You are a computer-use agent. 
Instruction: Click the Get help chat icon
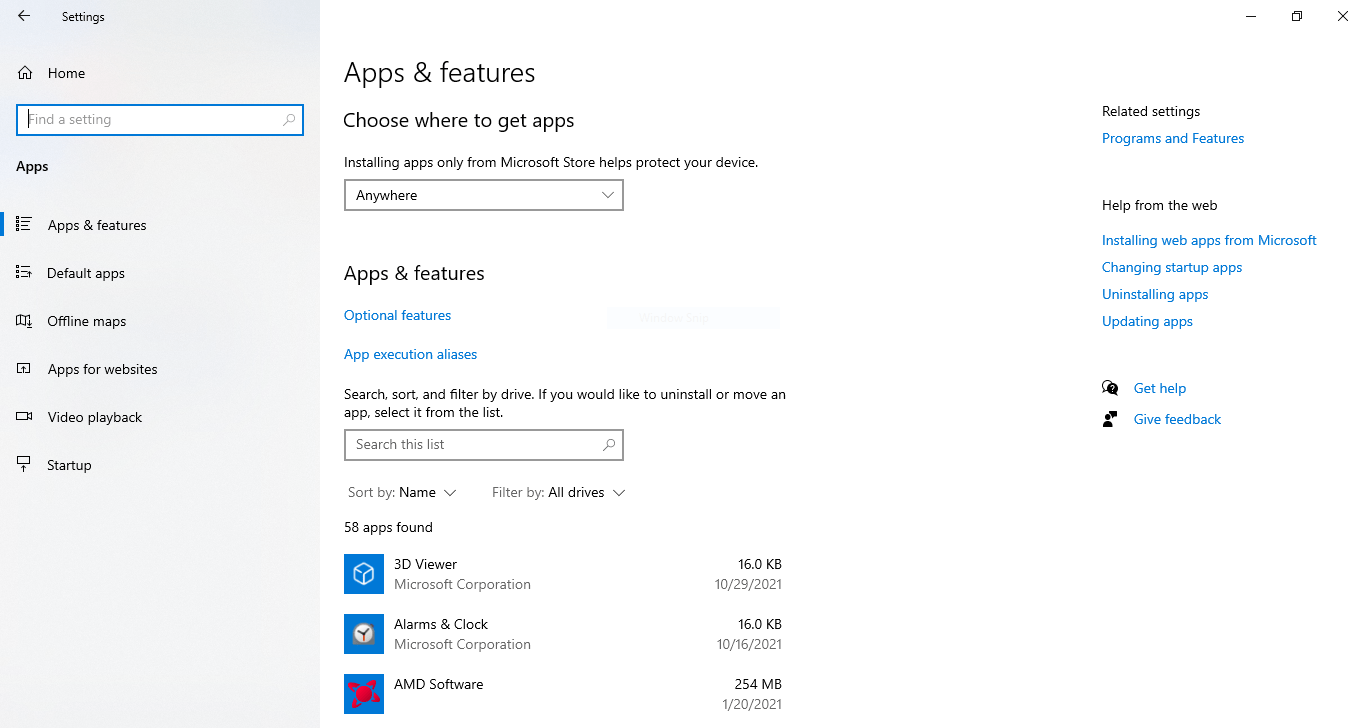1110,388
